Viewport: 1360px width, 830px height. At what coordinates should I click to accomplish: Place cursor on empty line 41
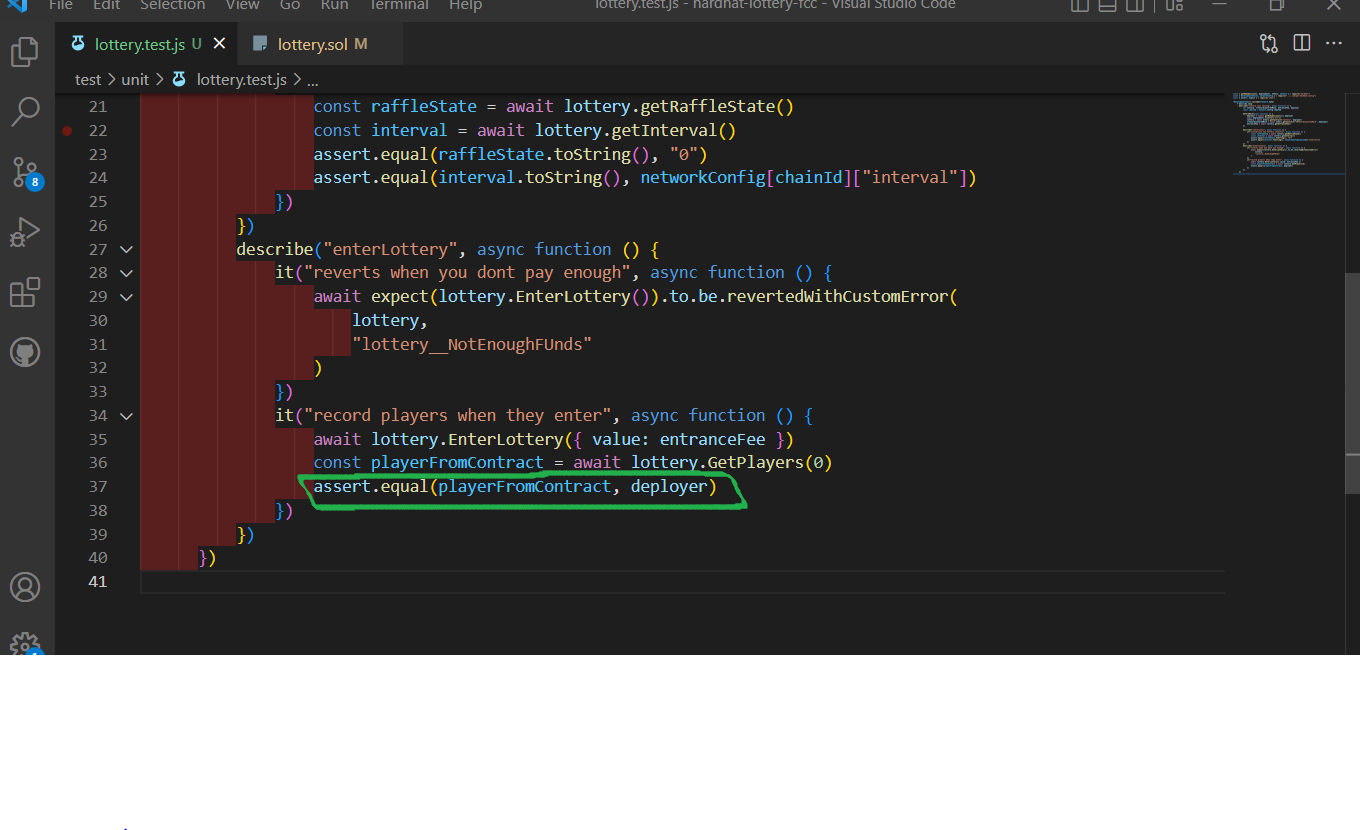[683, 581]
